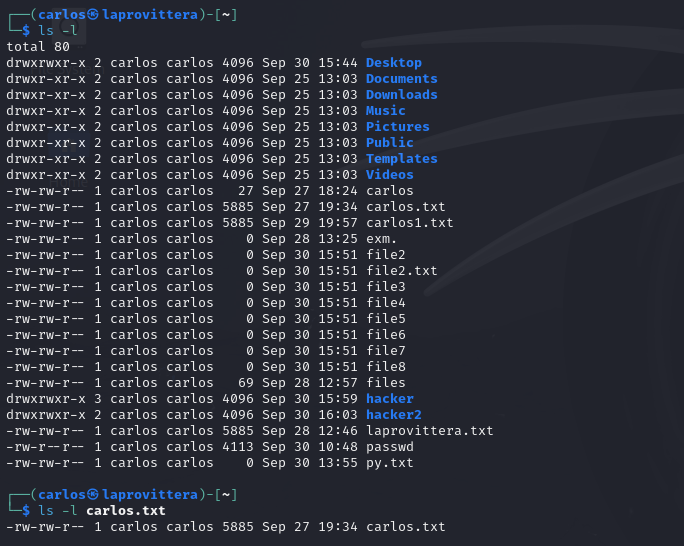This screenshot has width=684, height=546.
Task: Click the Desktop directory name
Action: pyautogui.click(x=393, y=63)
